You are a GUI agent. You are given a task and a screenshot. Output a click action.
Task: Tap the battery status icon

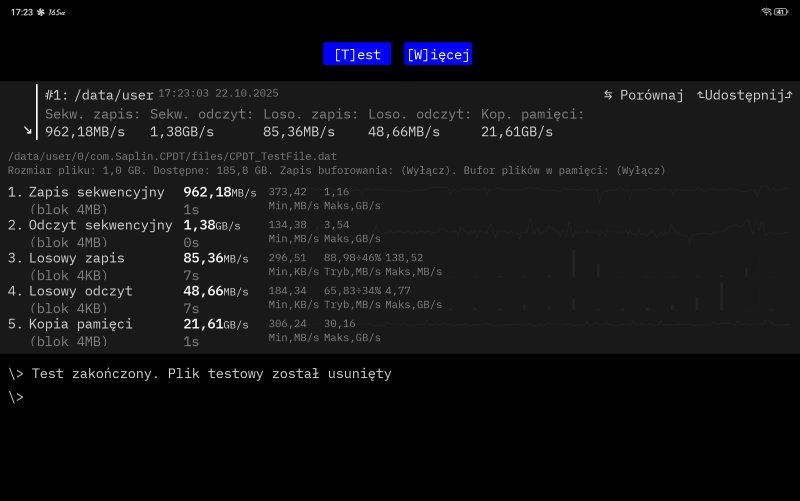[x=780, y=12]
